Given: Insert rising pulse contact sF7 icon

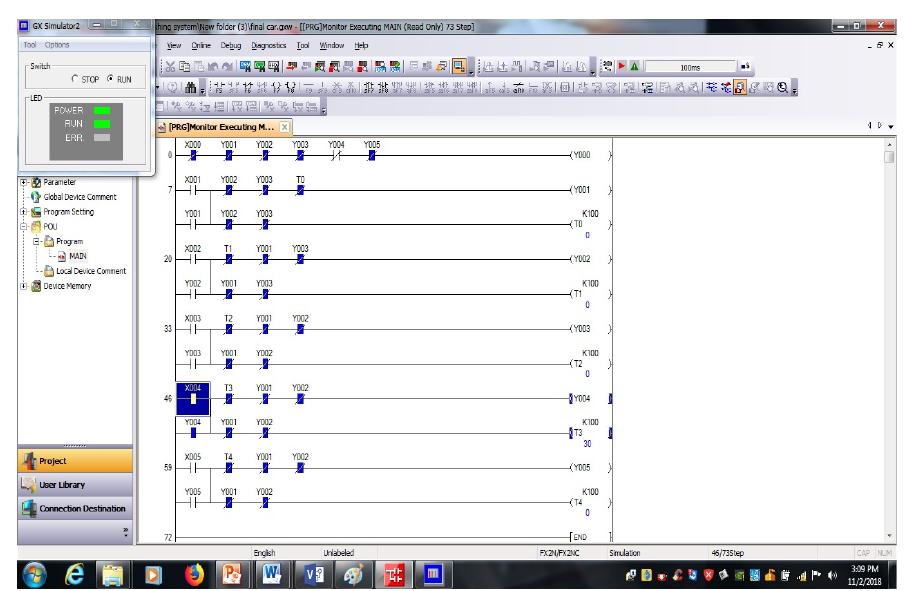Looking at the screenshot, I should click(x=369, y=88).
